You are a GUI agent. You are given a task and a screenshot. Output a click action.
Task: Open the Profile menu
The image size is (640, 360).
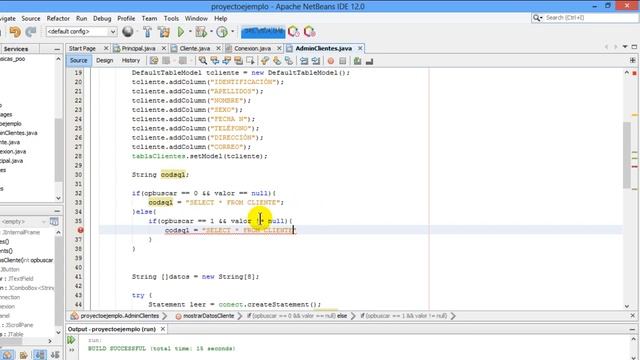(x=126, y=18)
